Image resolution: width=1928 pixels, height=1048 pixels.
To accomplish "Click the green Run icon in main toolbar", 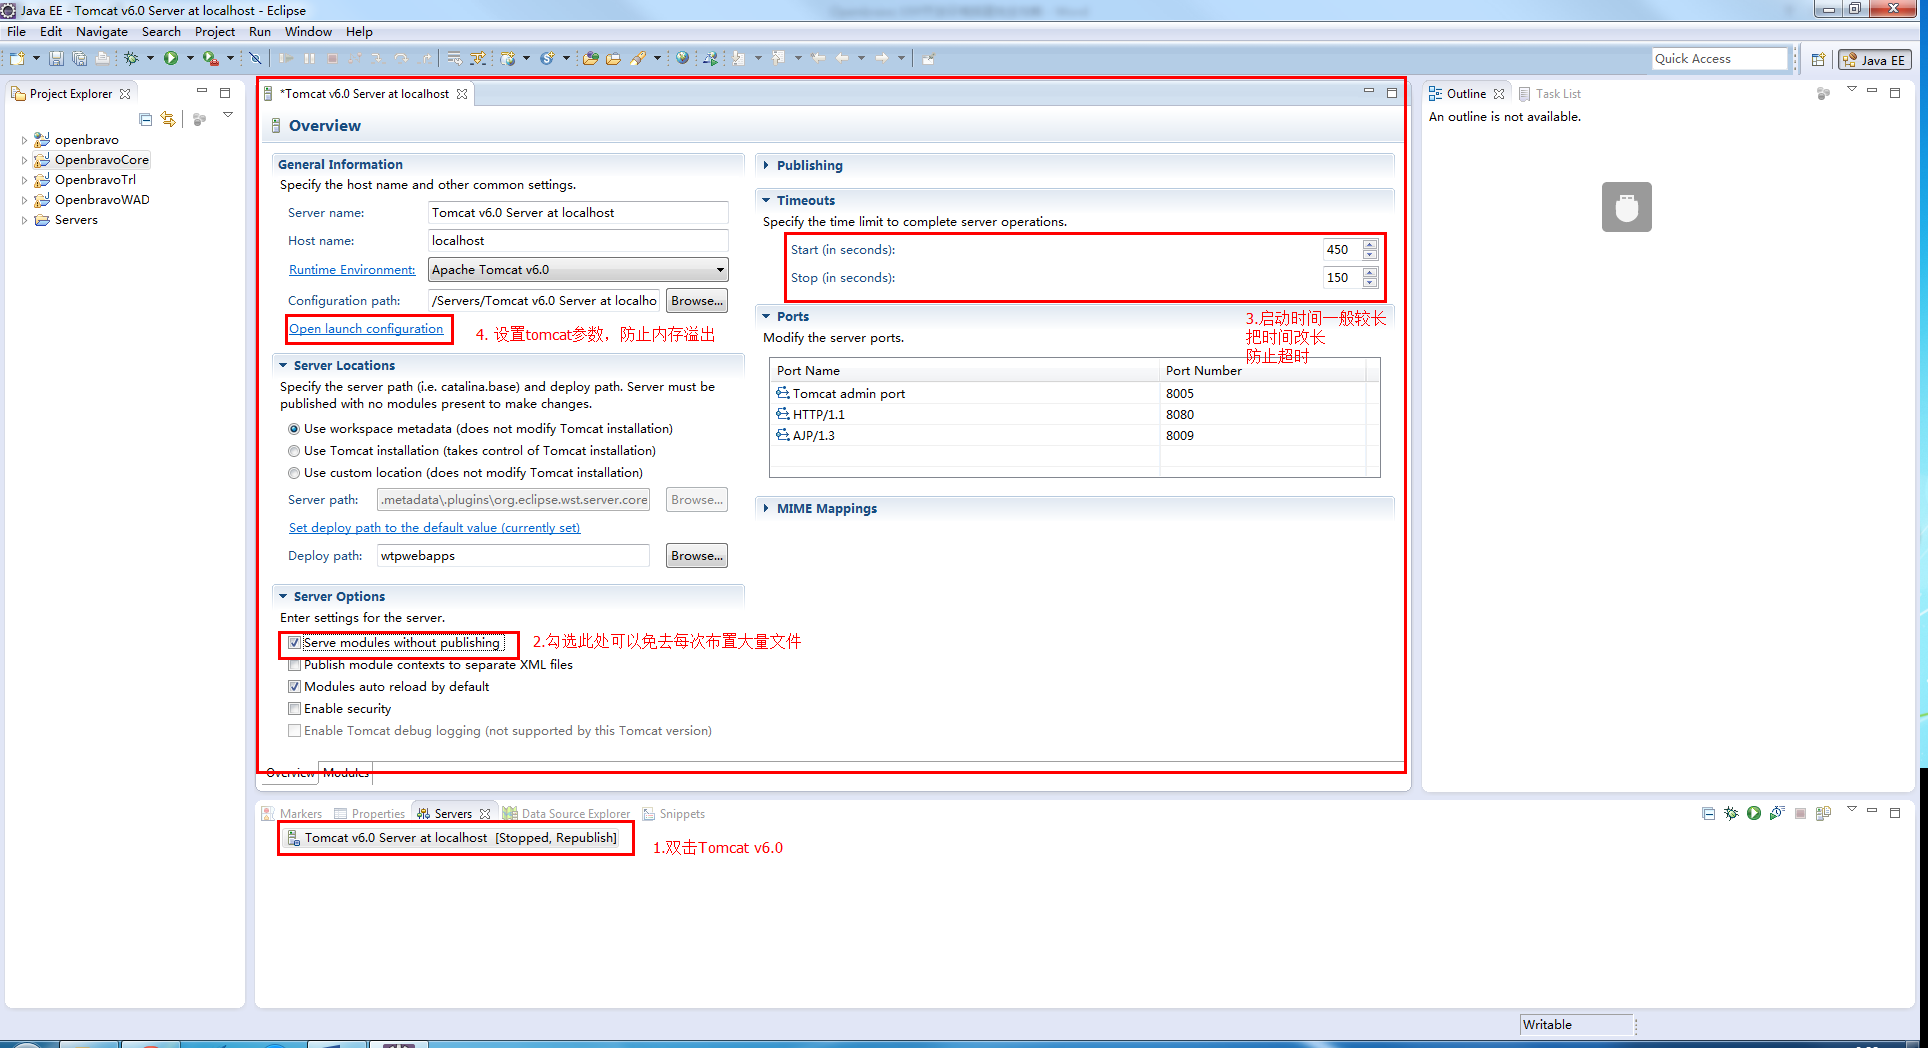I will click(171, 58).
